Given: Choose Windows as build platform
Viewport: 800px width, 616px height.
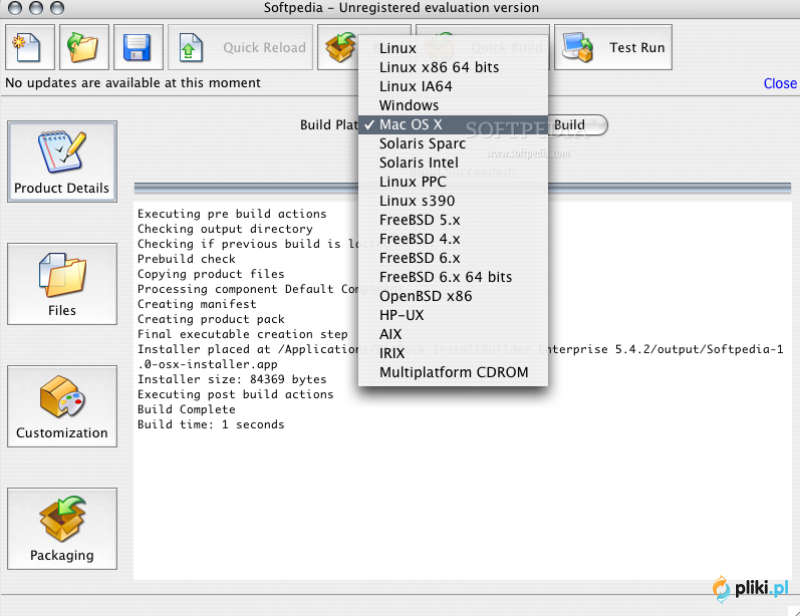Looking at the screenshot, I should [453, 105].
